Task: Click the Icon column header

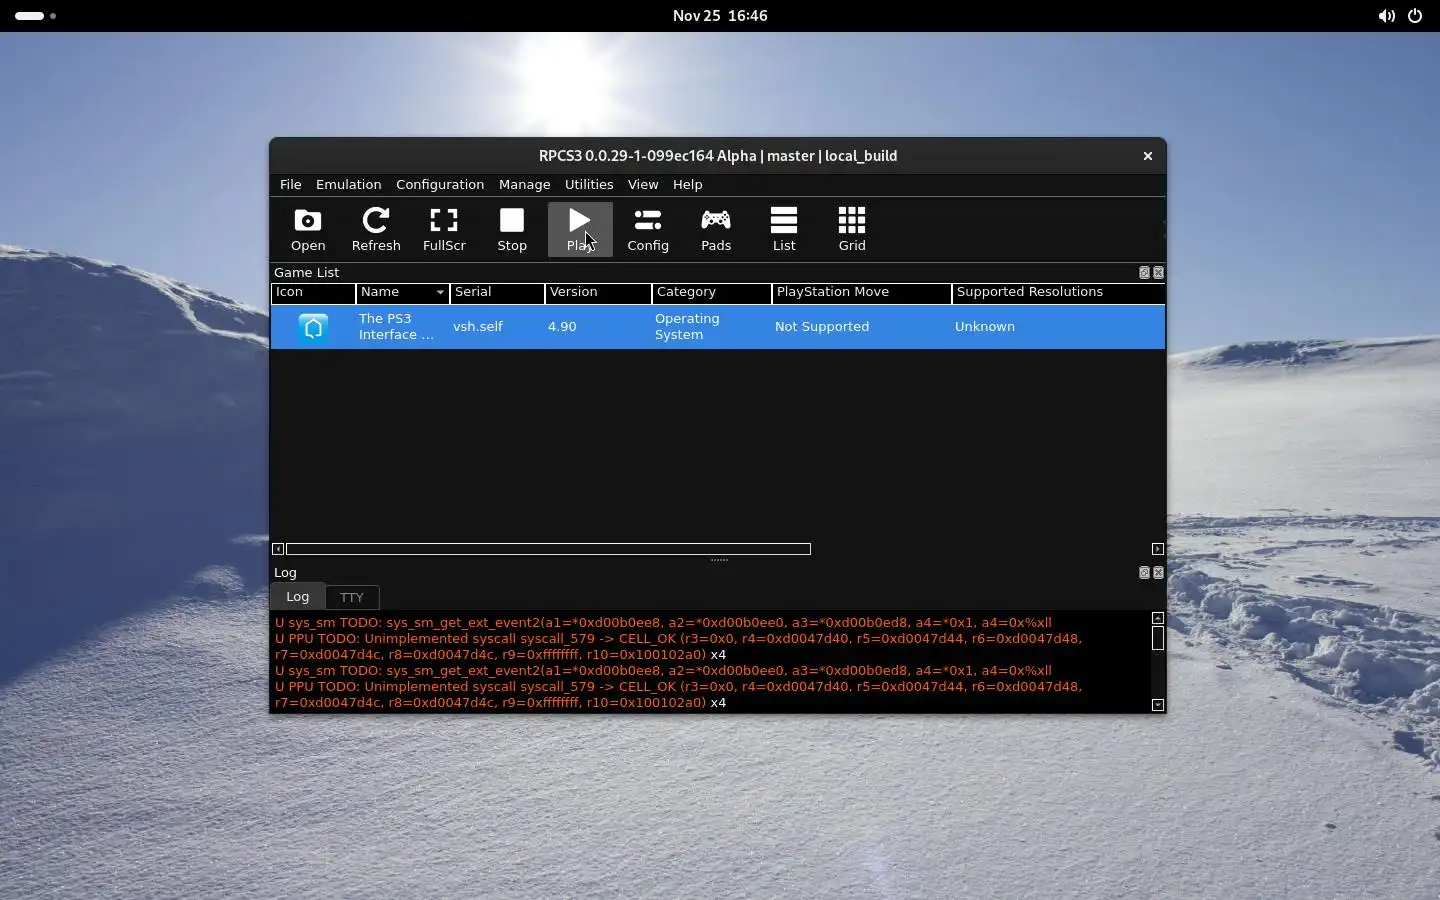Action: (313, 292)
